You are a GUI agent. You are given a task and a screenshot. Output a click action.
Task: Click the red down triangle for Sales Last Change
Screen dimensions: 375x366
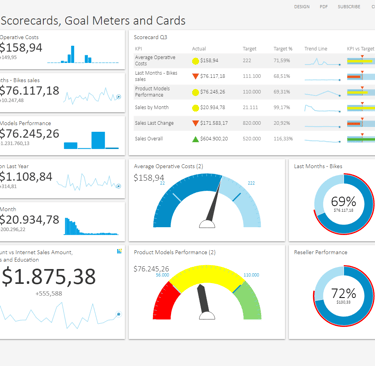click(x=196, y=123)
